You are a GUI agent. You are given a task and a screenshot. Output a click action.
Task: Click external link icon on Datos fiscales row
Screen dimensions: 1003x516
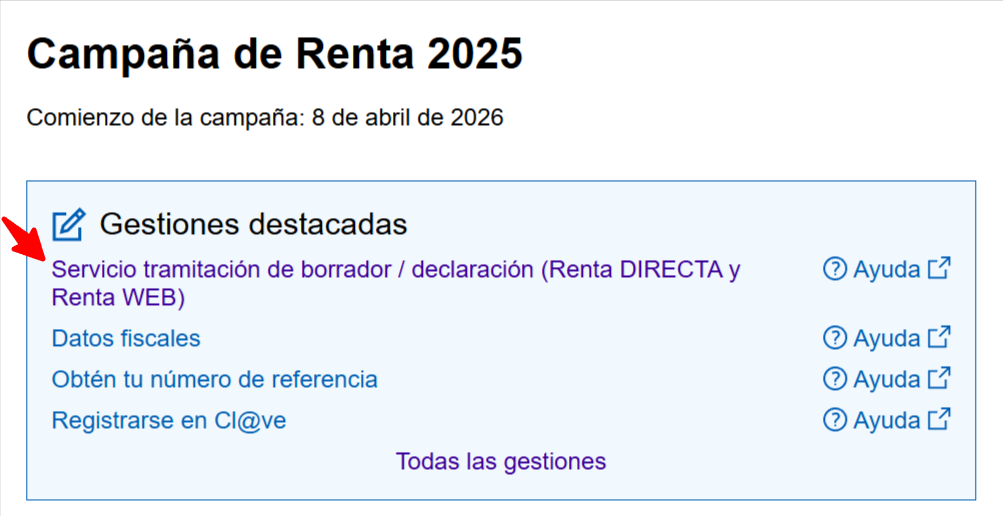[939, 338]
